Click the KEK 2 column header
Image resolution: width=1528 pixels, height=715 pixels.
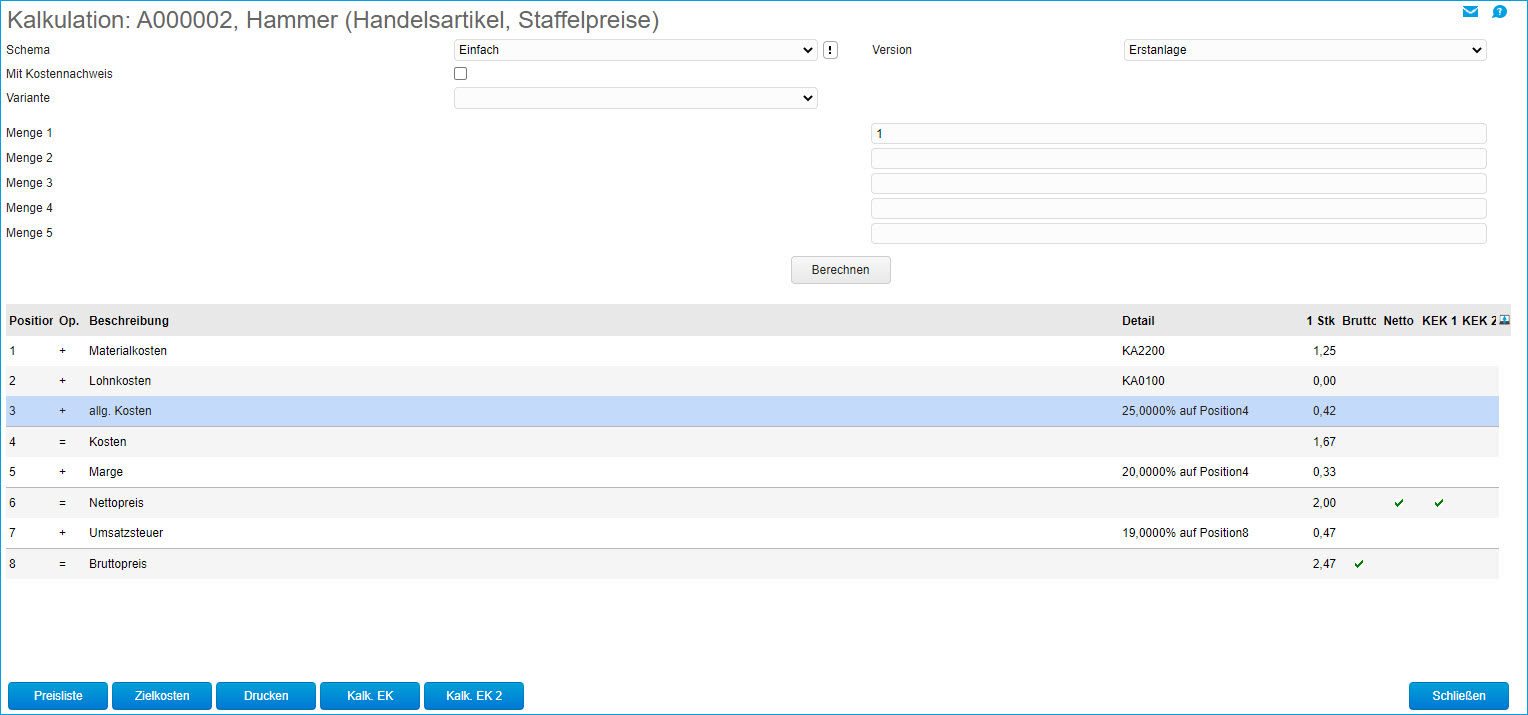coord(1479,321)
